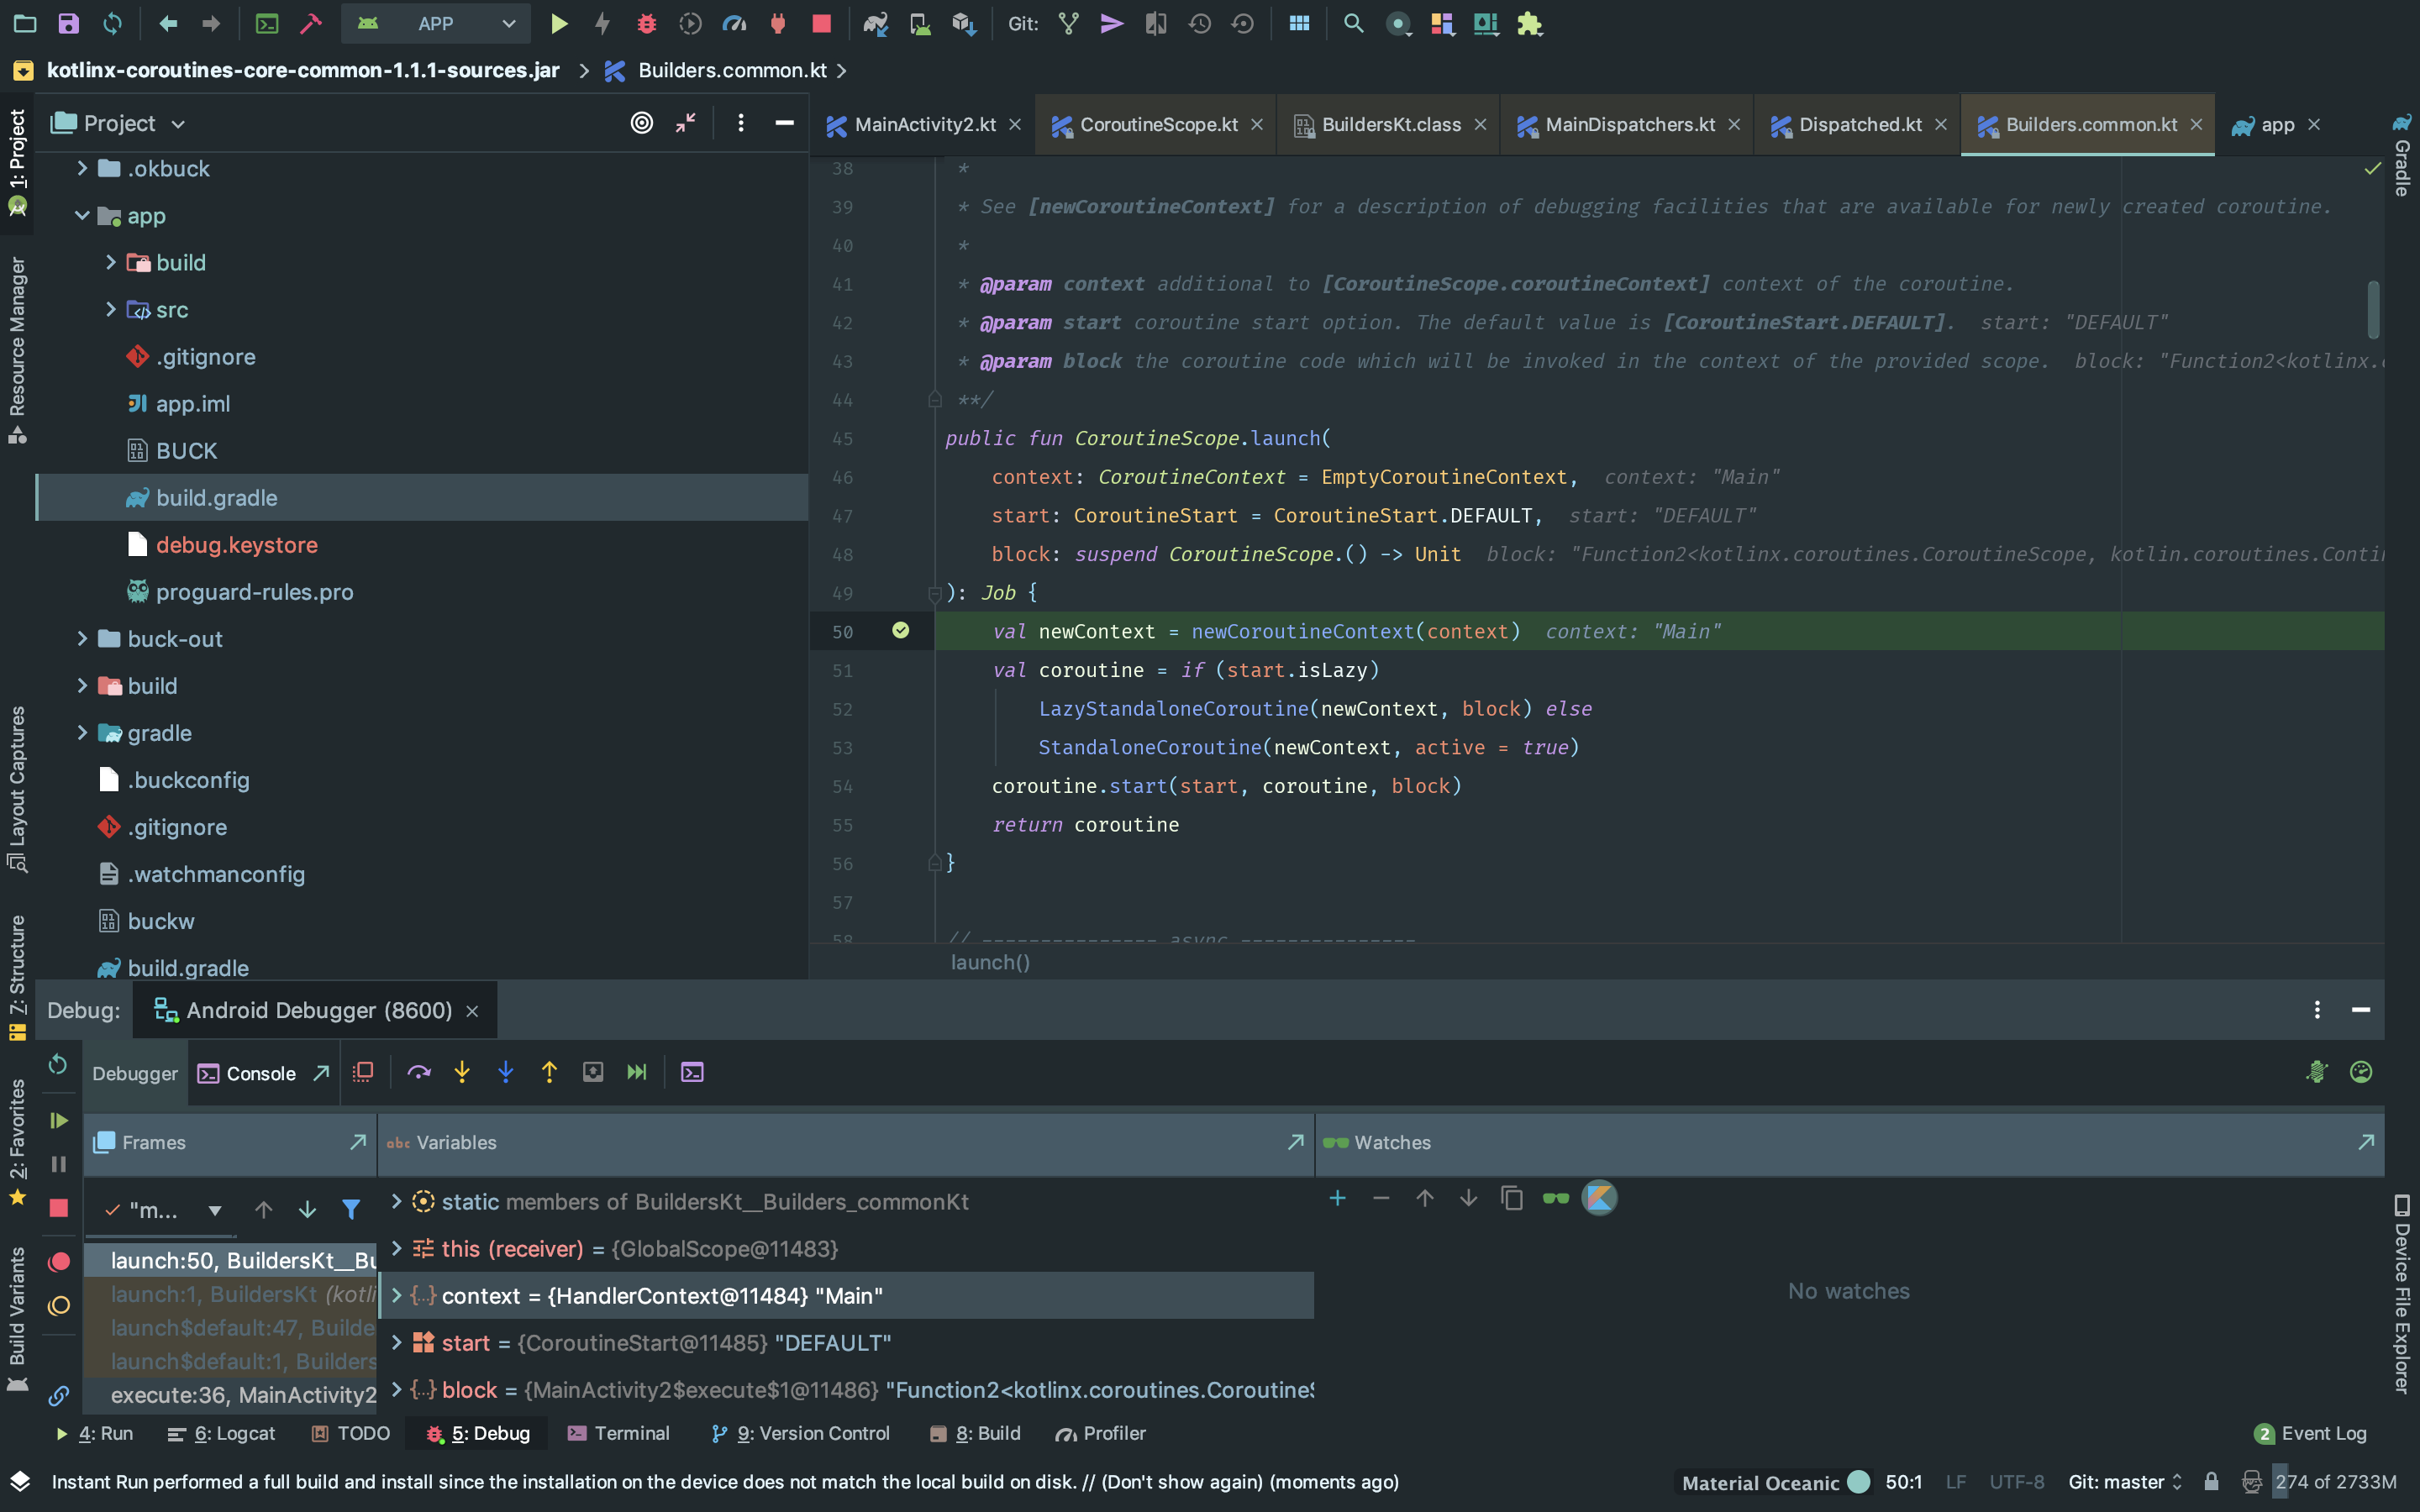The width and height of the screenshot is (2420, 1512).
Task: Click the Event Log button
Action: pos(2310,1433)
